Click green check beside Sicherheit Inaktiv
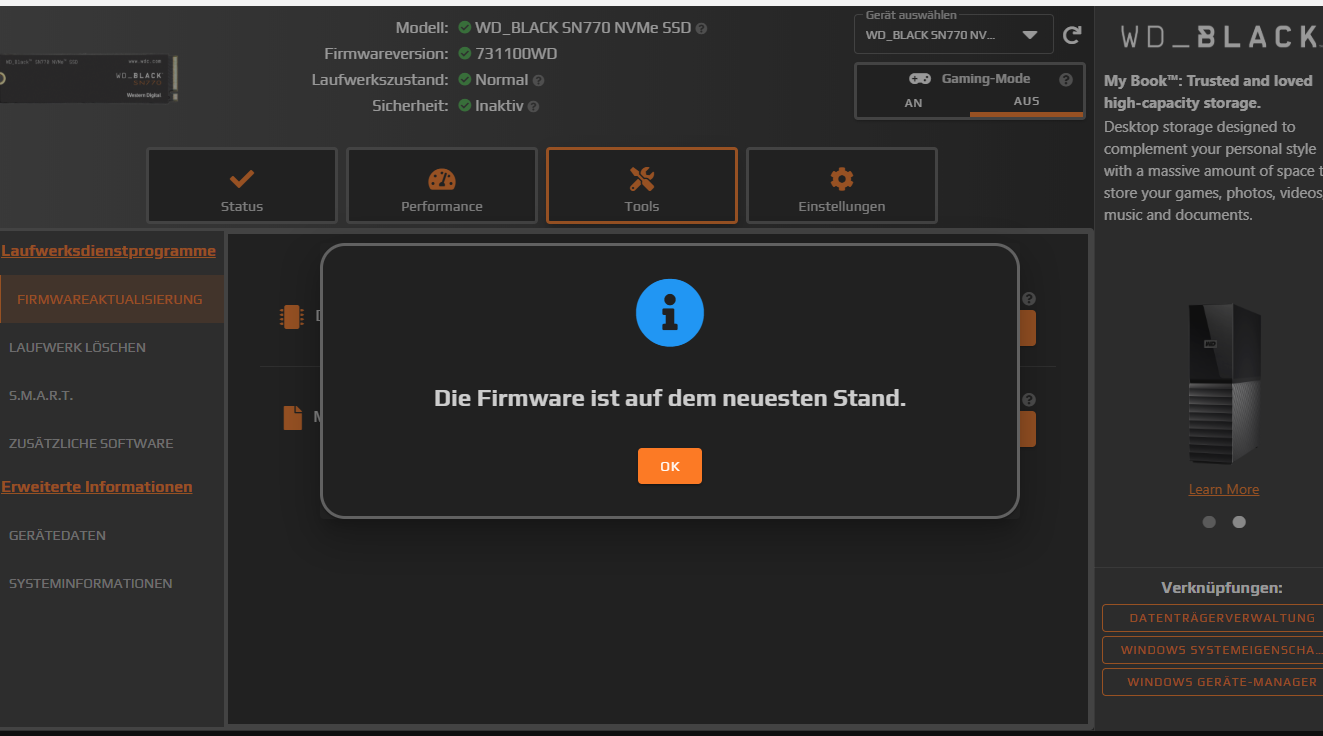The image size is (1323, 736). 464,105
